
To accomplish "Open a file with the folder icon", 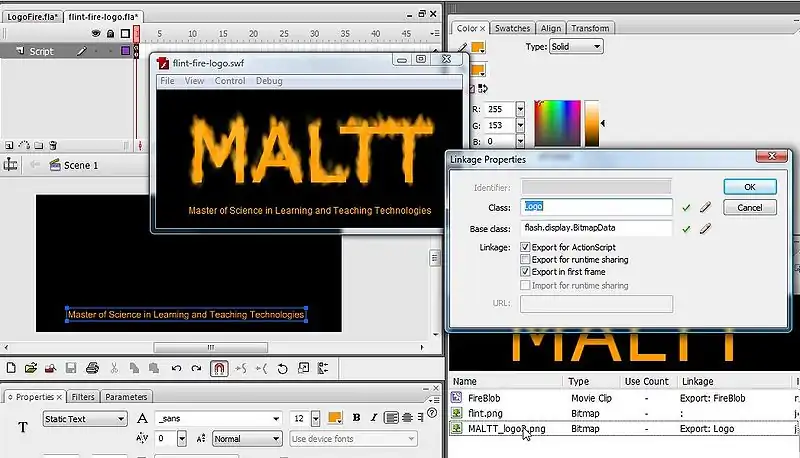I will 31,369.
